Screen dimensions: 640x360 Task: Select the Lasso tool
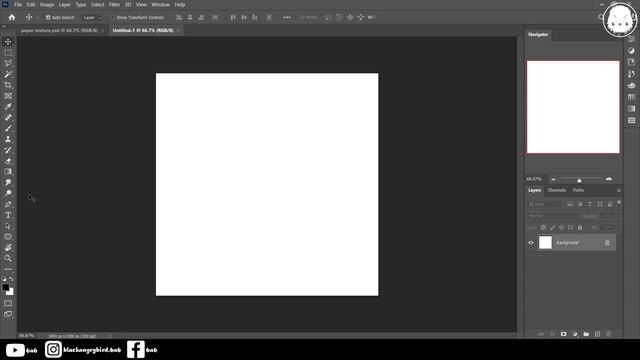point(8,63)
